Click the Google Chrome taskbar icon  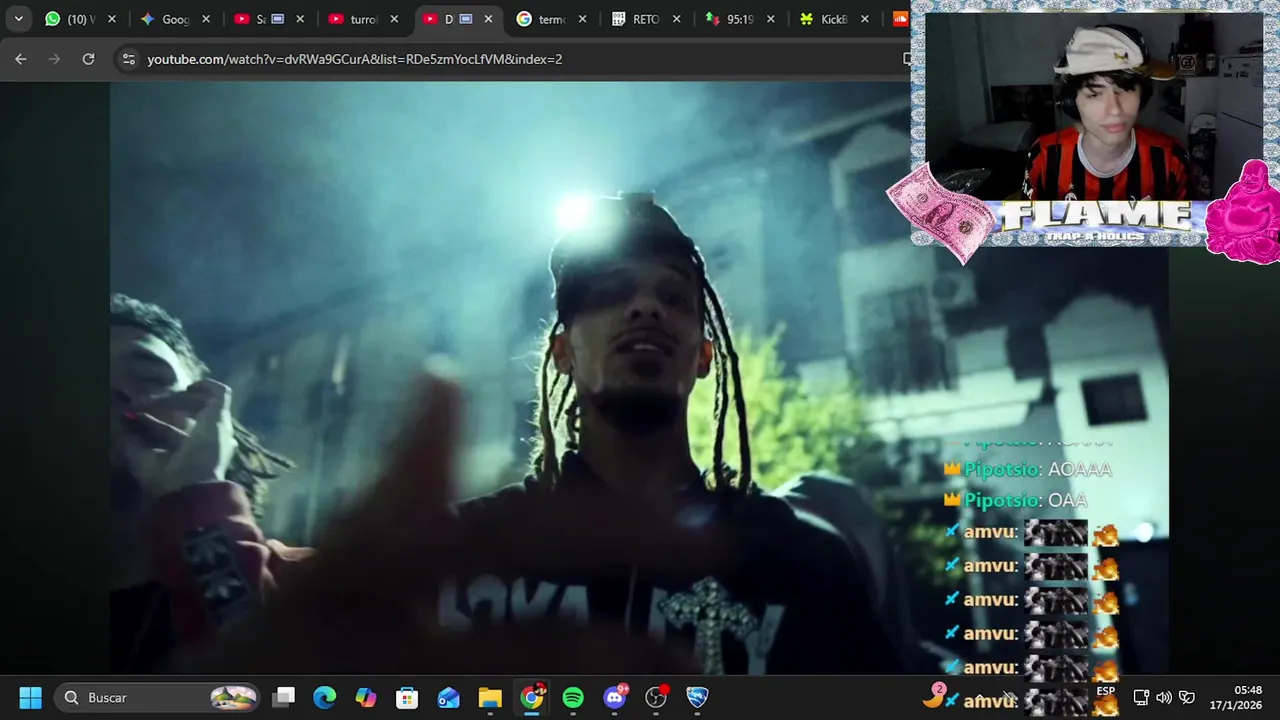click(532, 697)
